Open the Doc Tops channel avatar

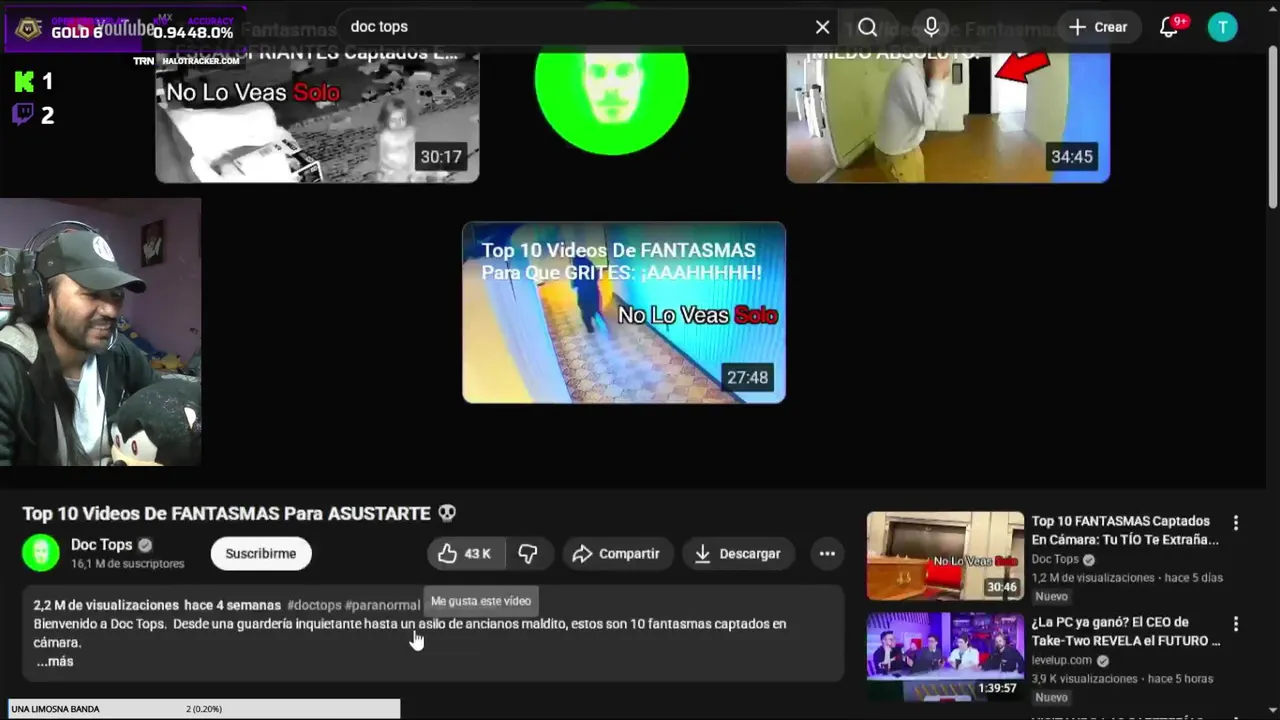41,553
